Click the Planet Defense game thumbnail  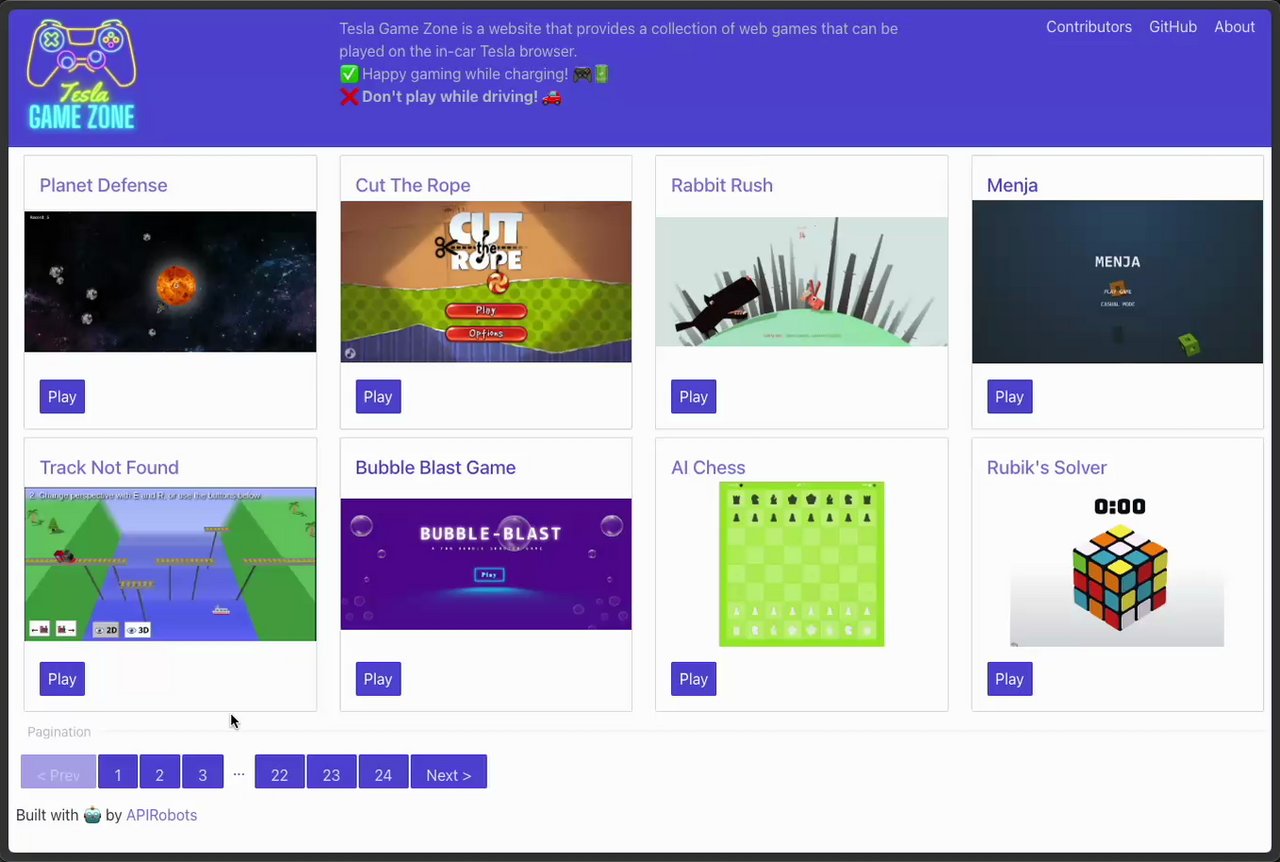coord(170,282)
